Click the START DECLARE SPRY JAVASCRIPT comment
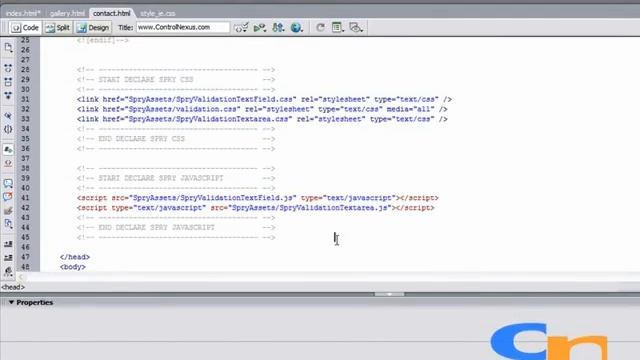640x360 pixels. 176,178
